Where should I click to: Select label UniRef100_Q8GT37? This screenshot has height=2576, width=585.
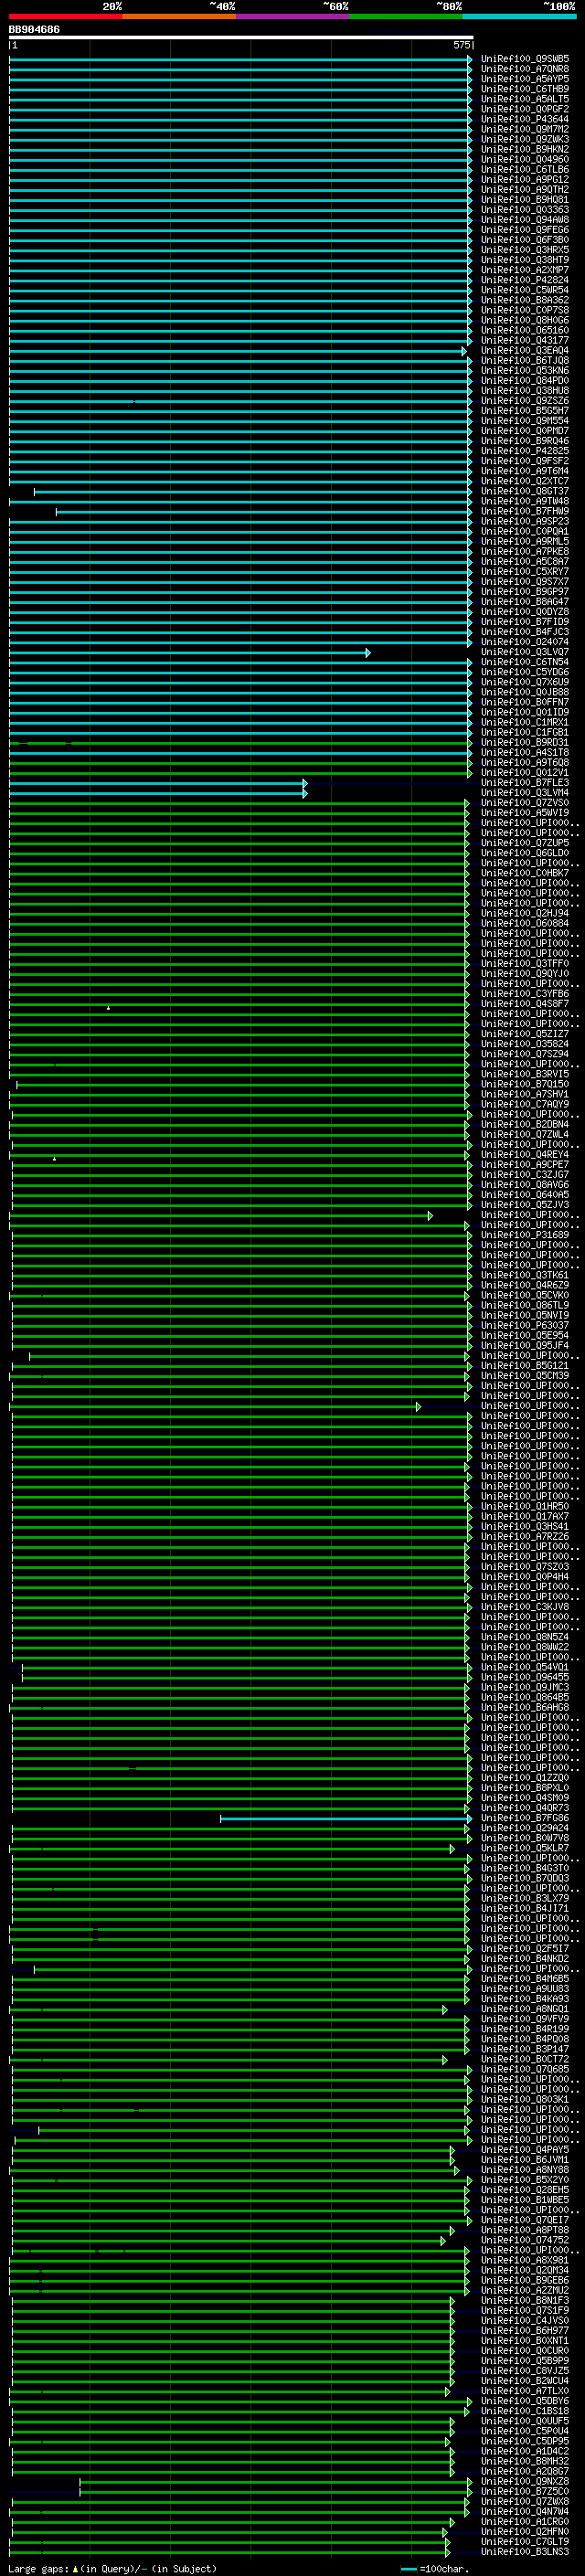coord(524,491)
